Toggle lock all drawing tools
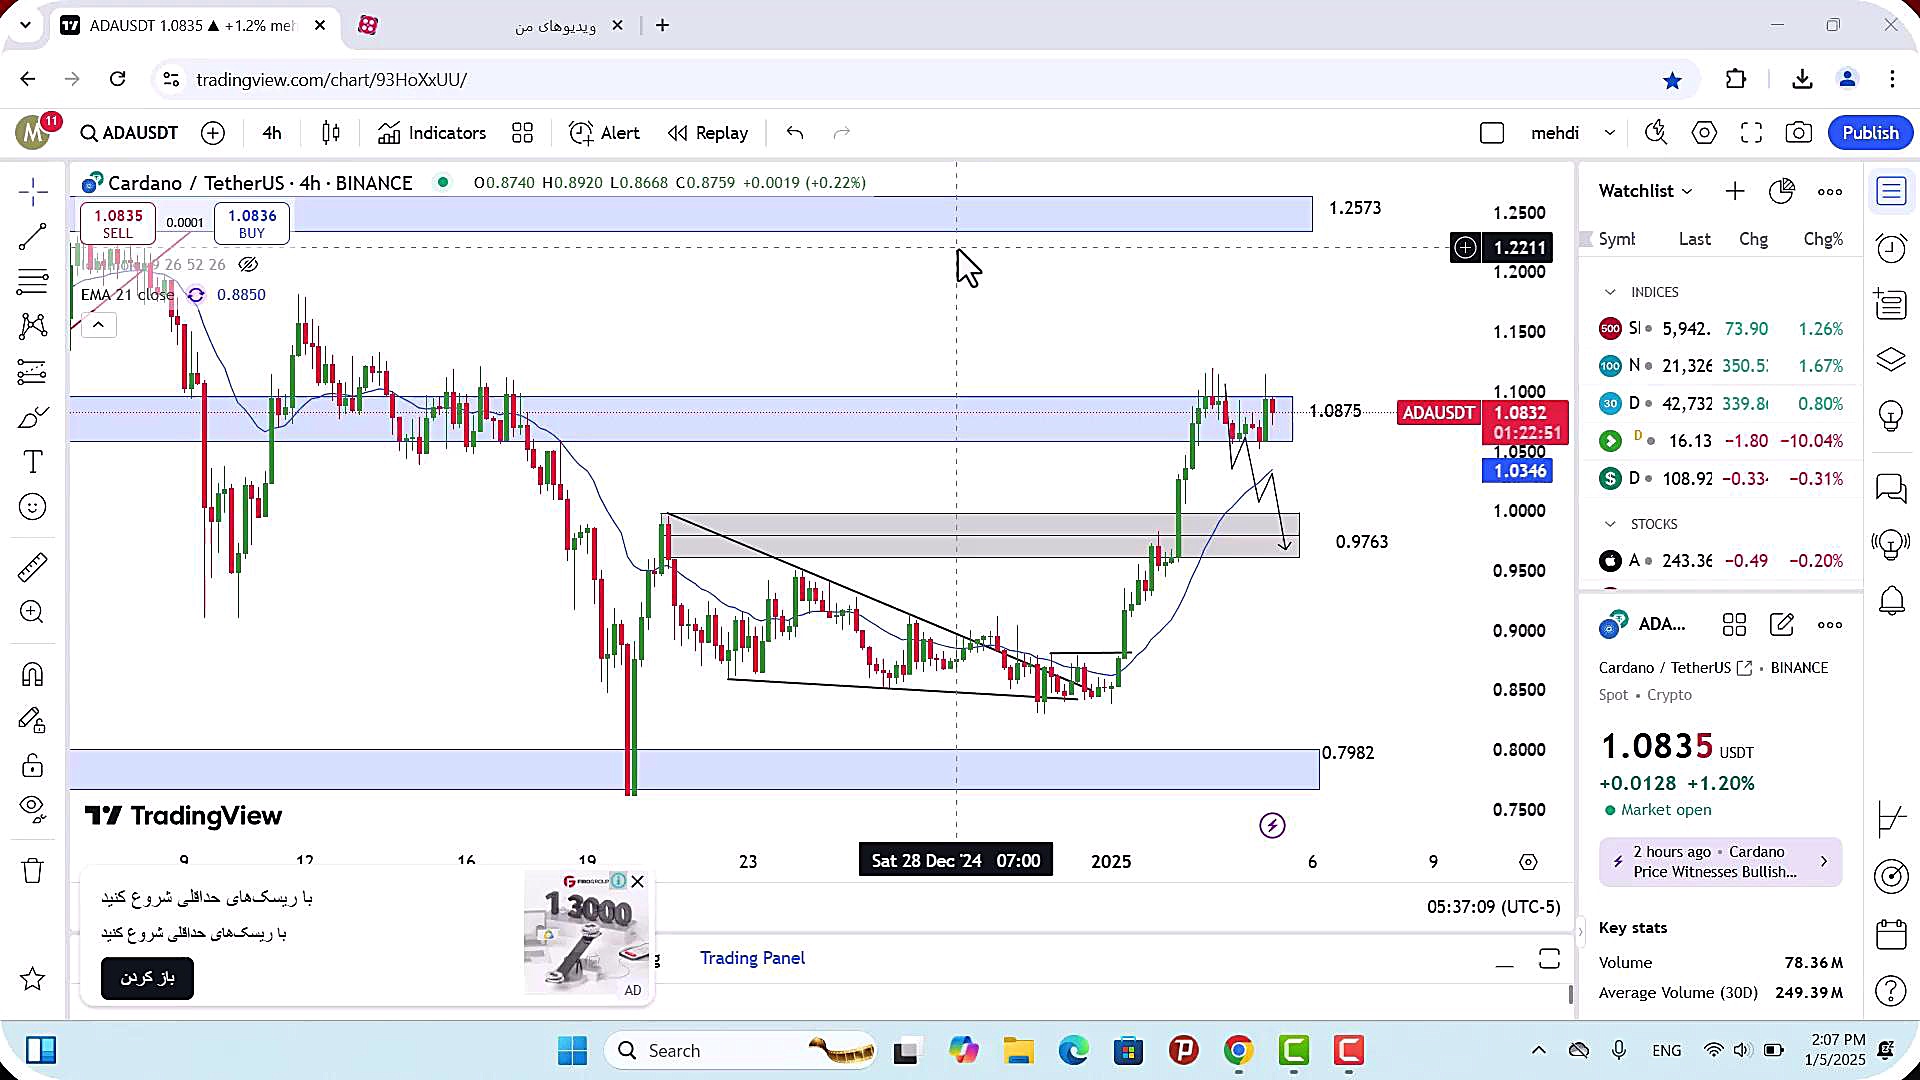 pyautogui.click(x=33, y=766)
